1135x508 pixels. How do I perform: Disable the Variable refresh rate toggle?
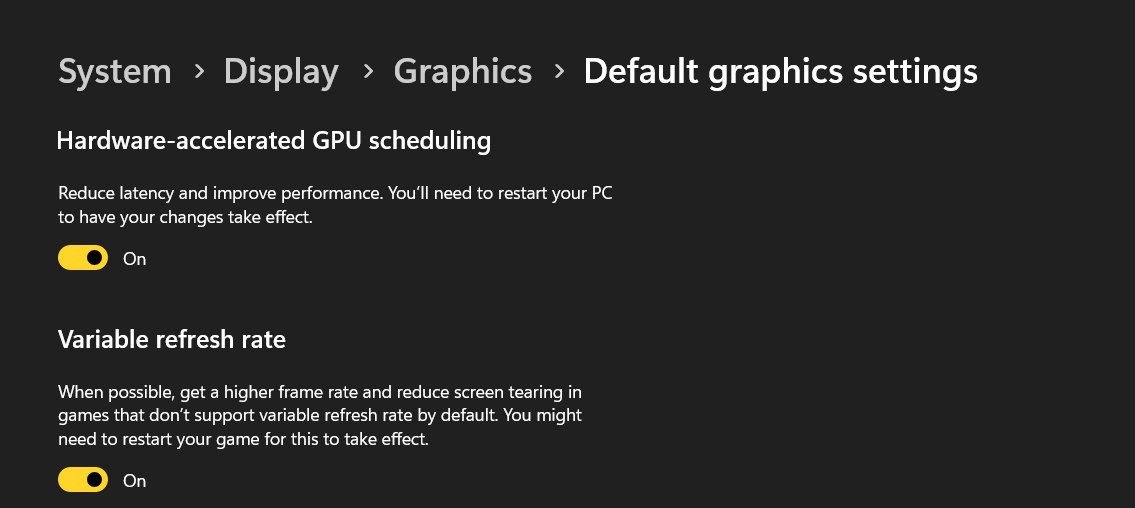click(83, 481)
